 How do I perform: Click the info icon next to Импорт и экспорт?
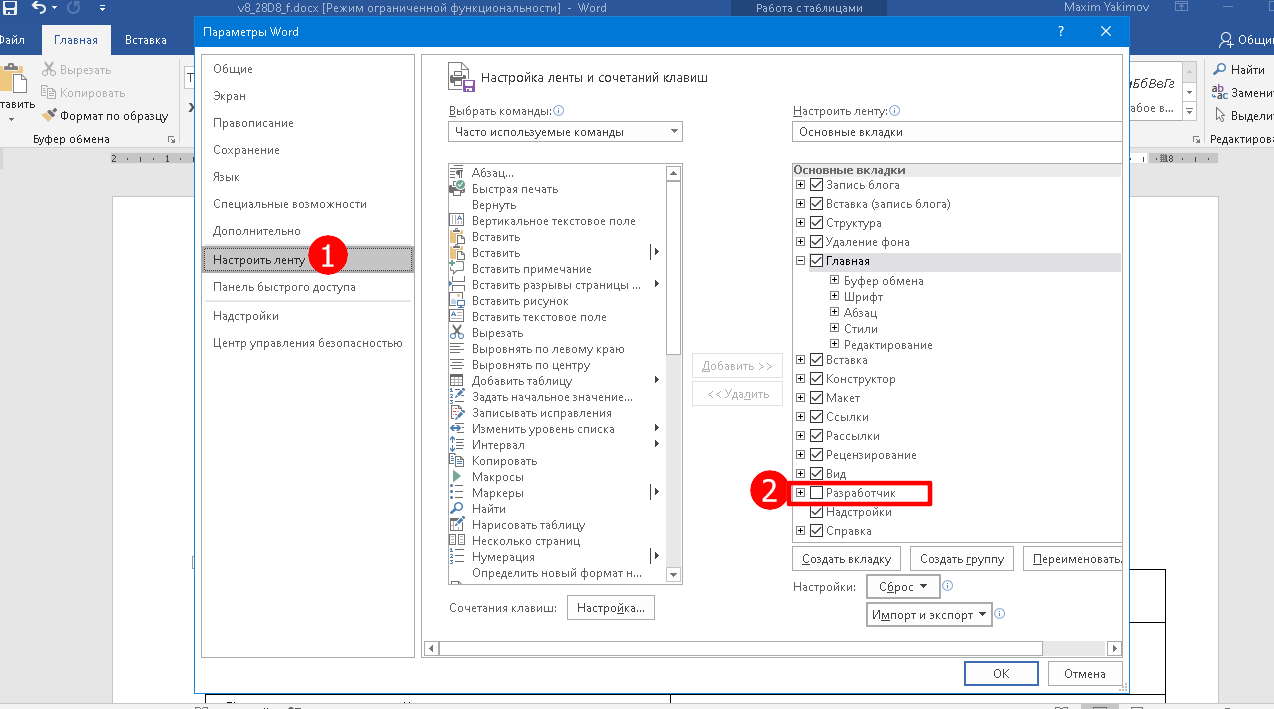pos(999,615)
